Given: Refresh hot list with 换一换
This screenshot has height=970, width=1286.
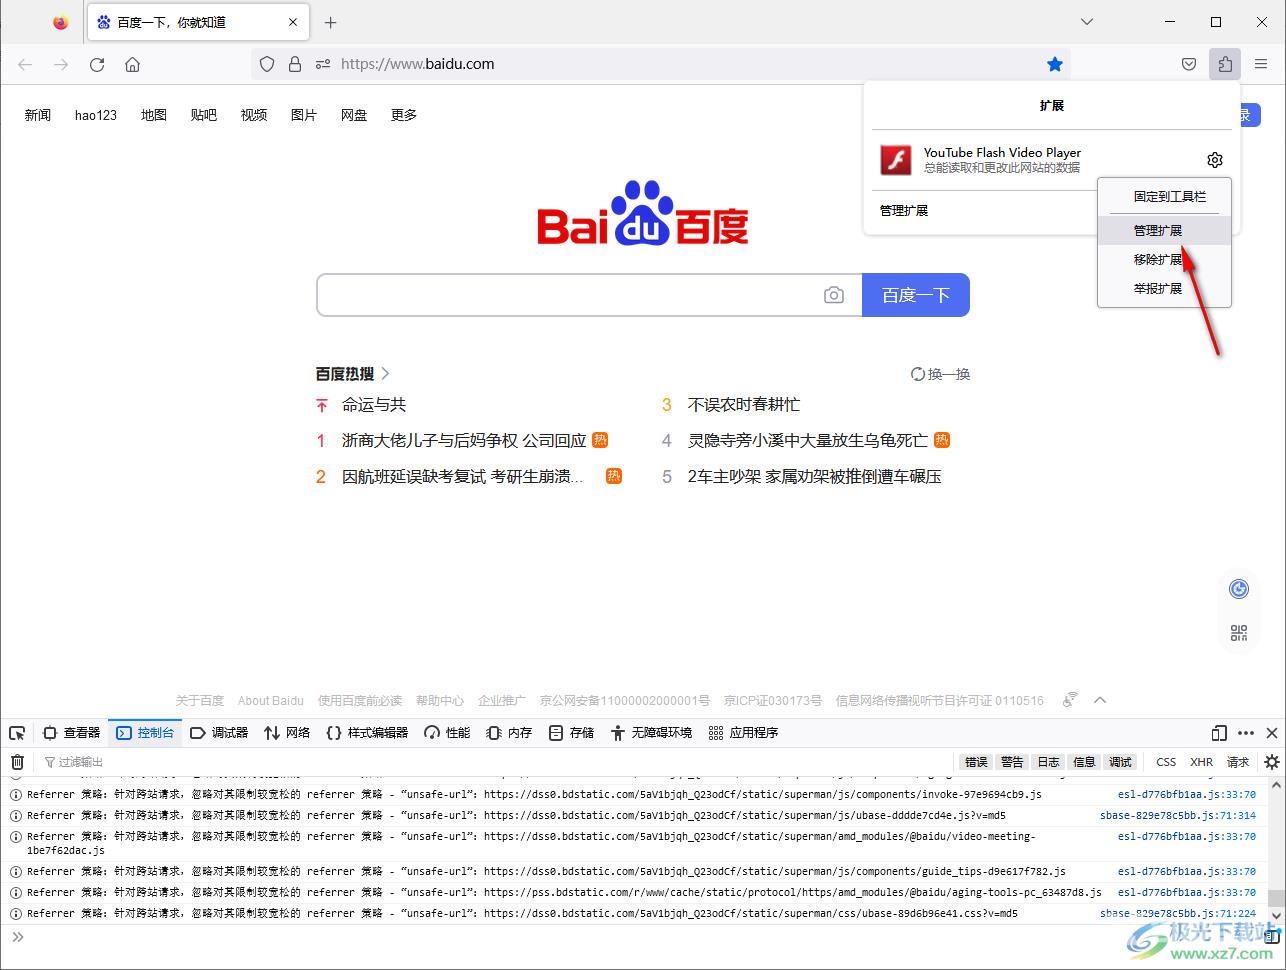Looking at the screenshot, I should pyautogui.click(x=940, y=374).
